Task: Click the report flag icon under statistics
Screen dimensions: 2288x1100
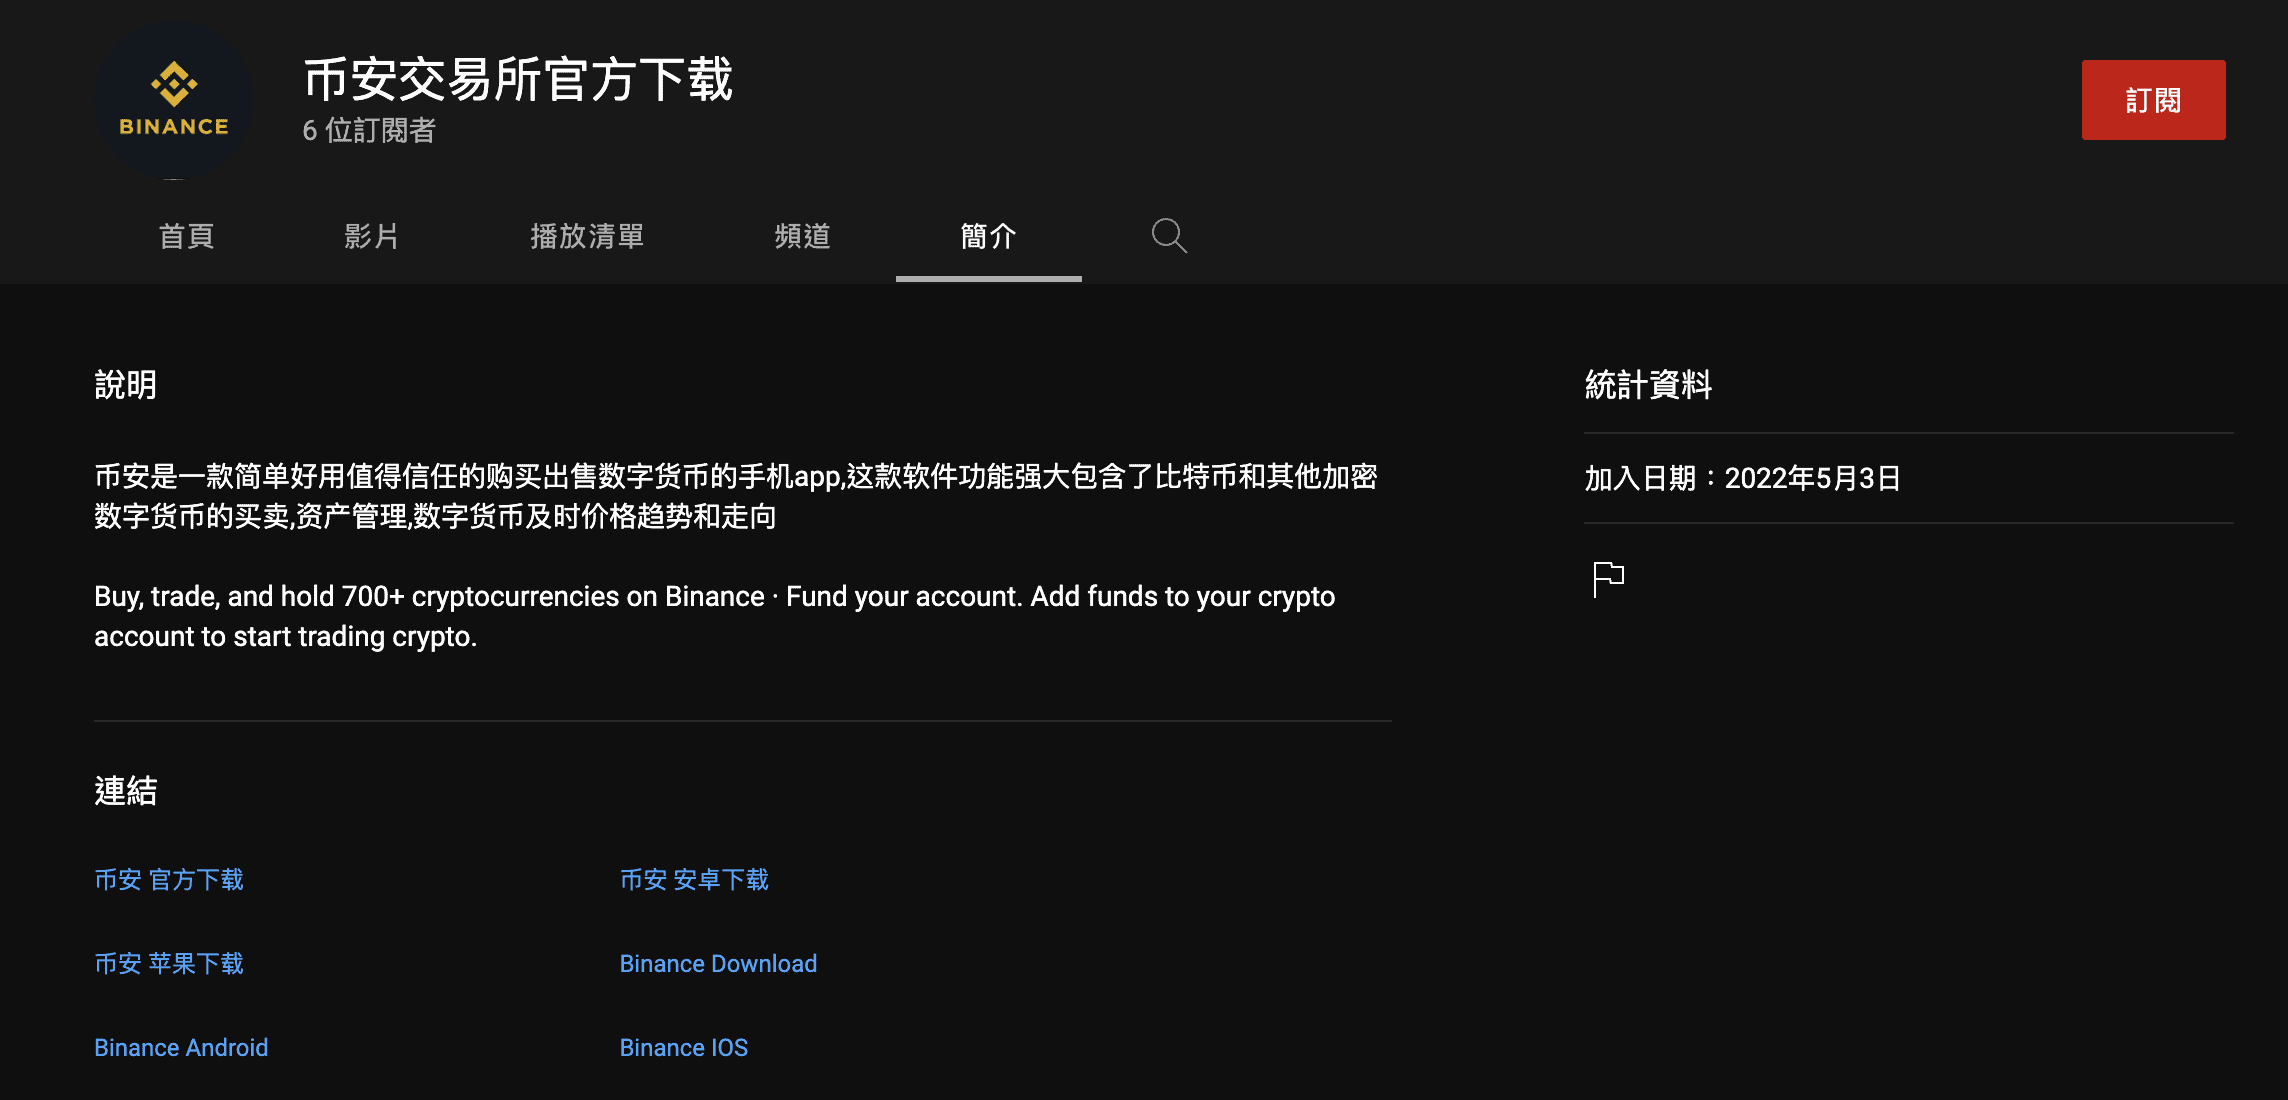Action: pos(1608,579)
